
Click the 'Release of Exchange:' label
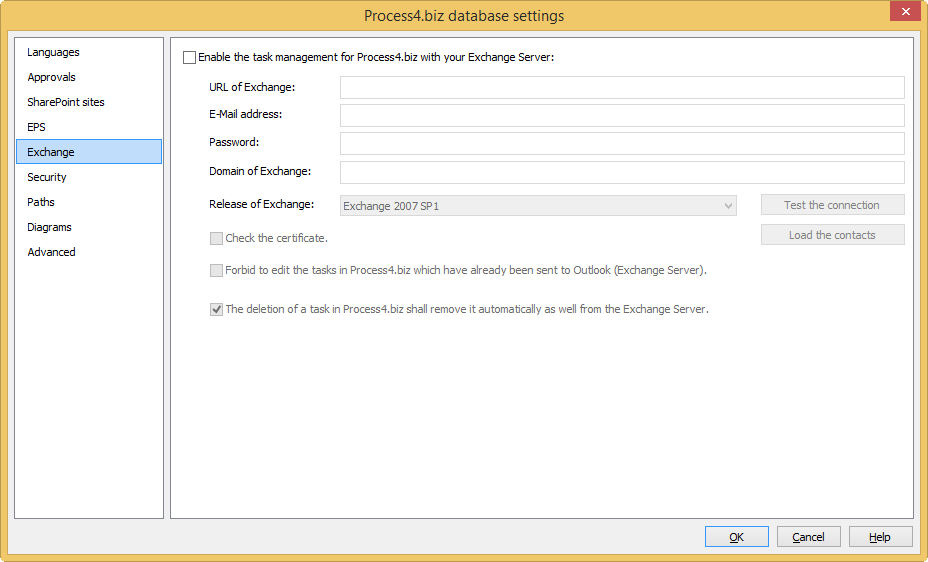pyautogui.click(x=262, y=204)
